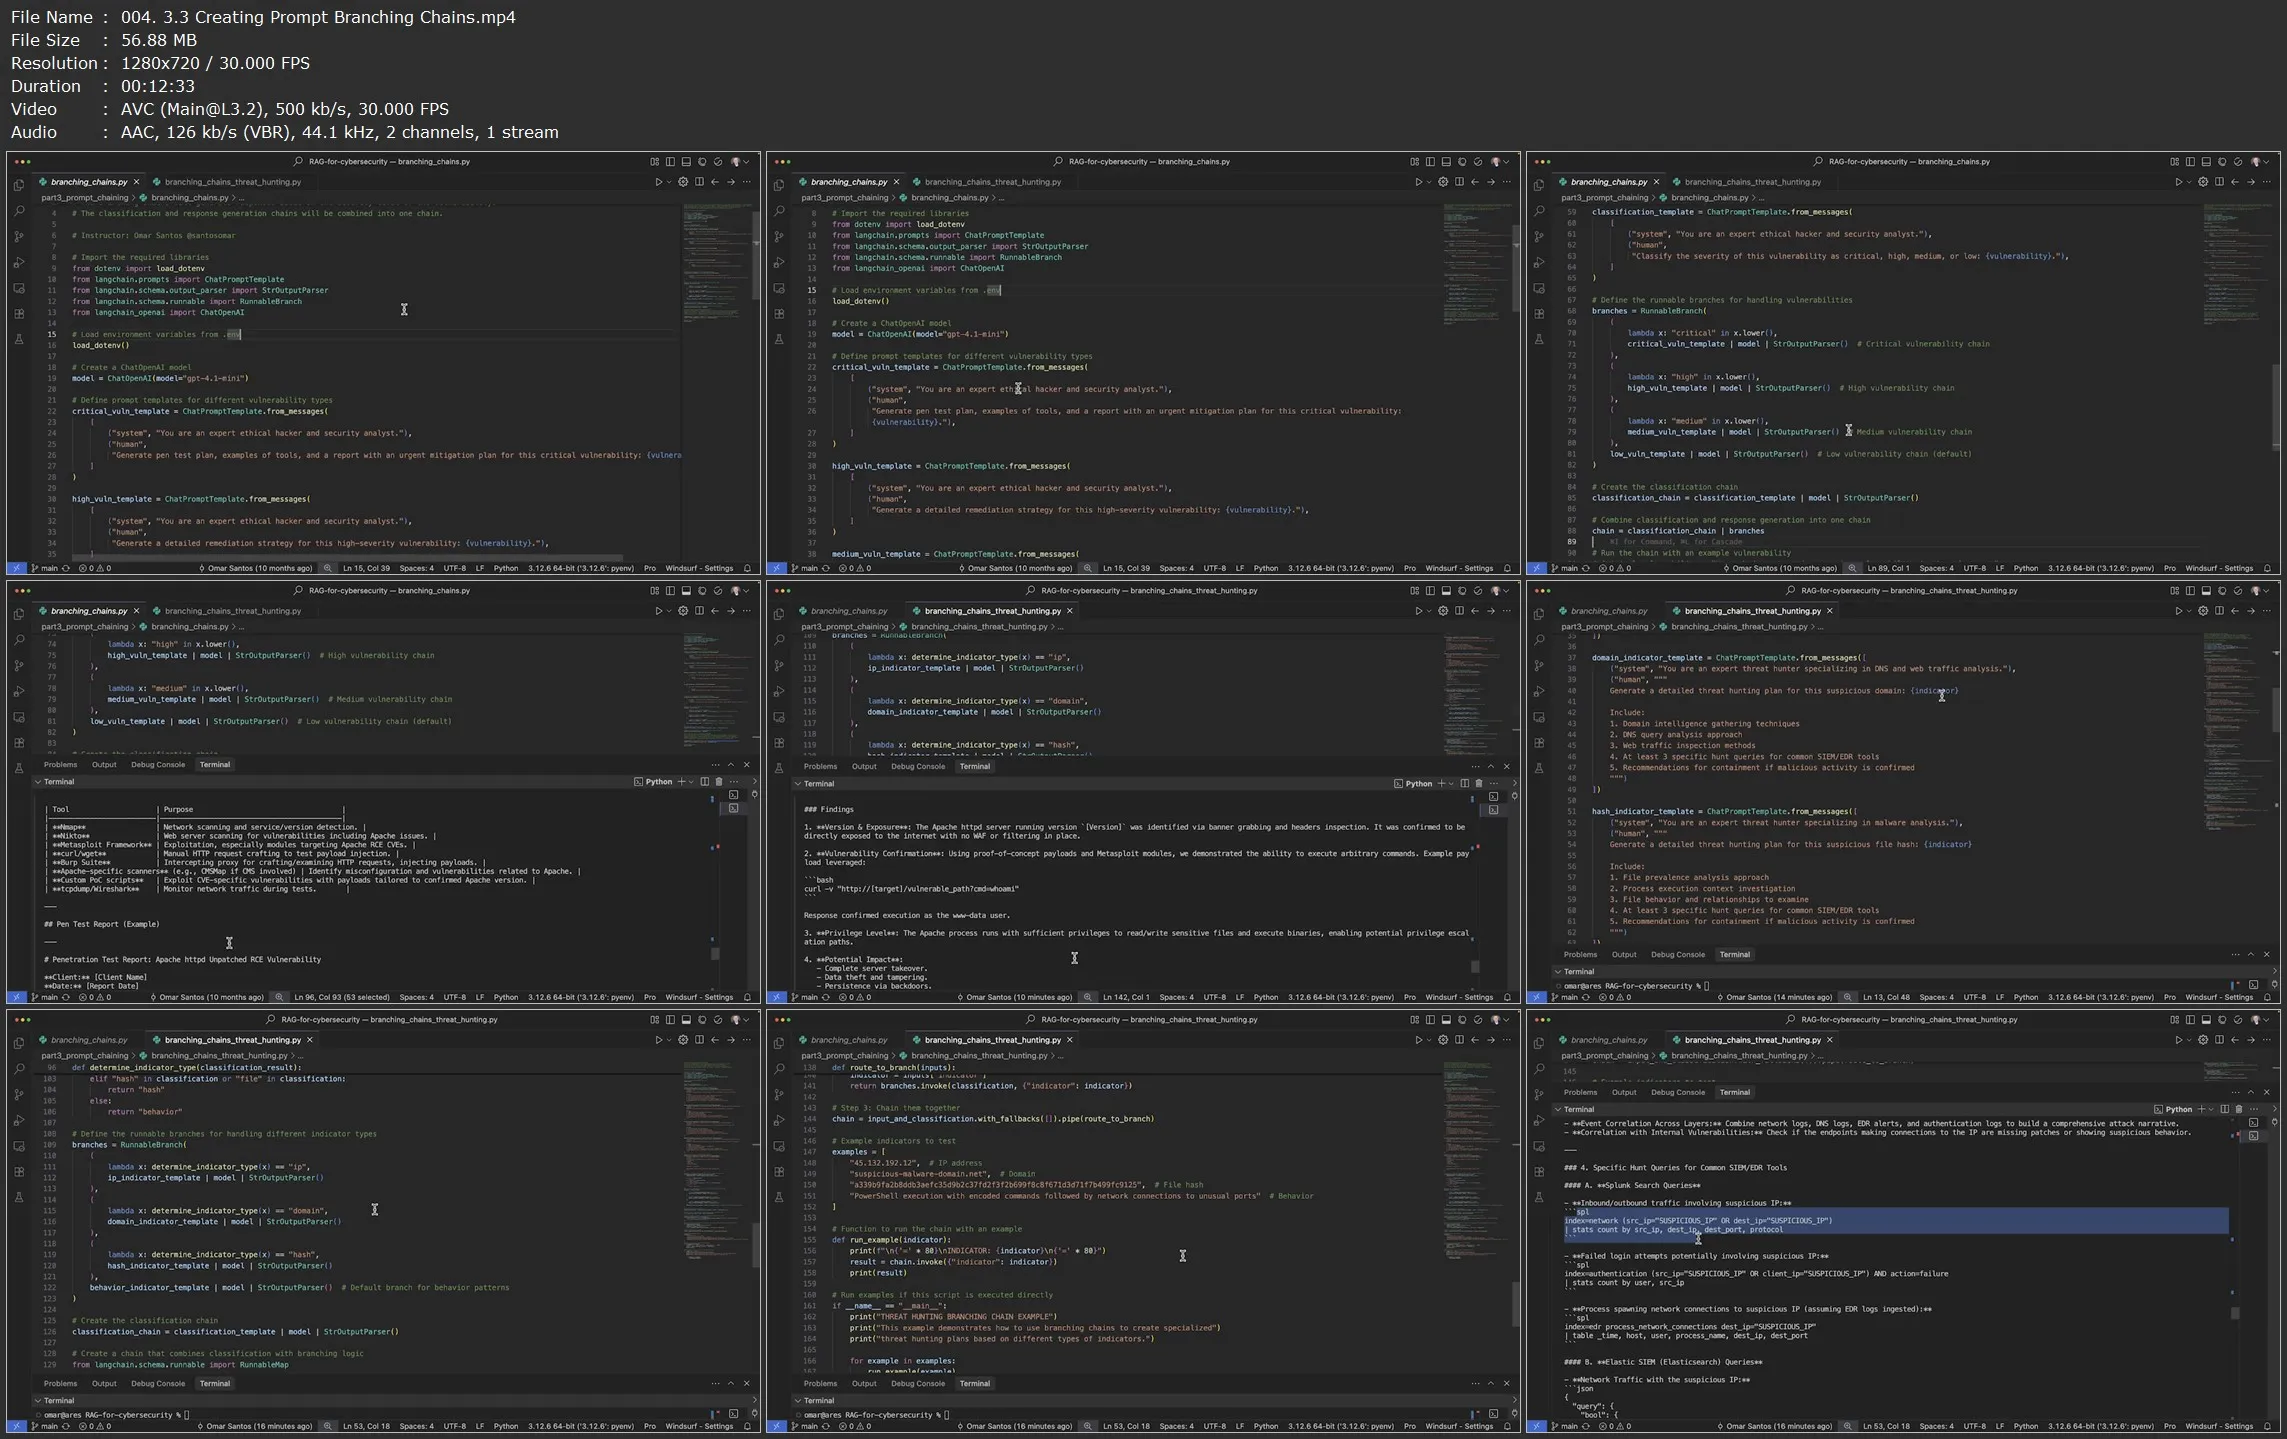Open Explorer sidebar icon in top-left frame
The width and height of the screenshot is (2287, 1439).
tap(19, 186)
